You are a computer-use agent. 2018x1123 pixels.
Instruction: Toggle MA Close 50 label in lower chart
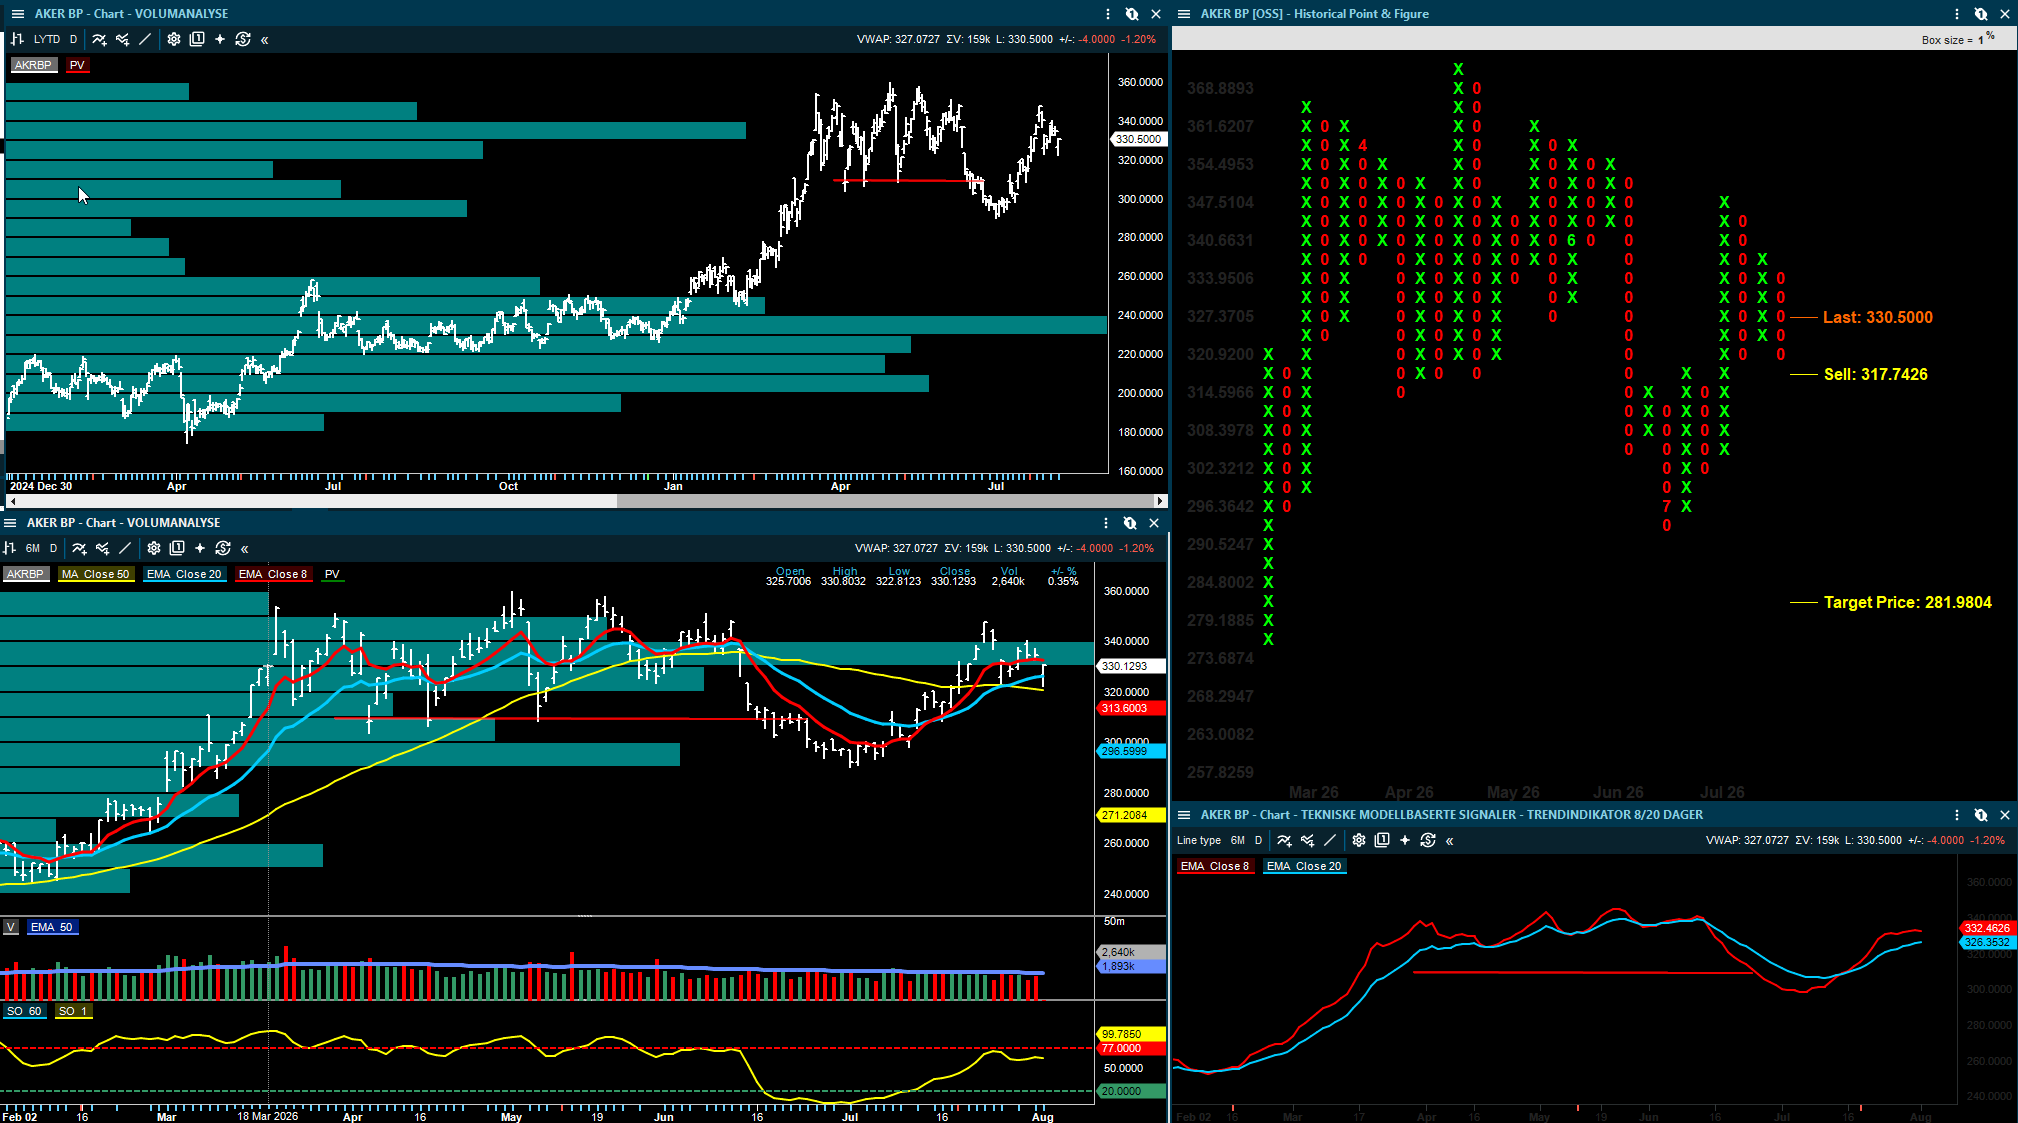(96, 574)
